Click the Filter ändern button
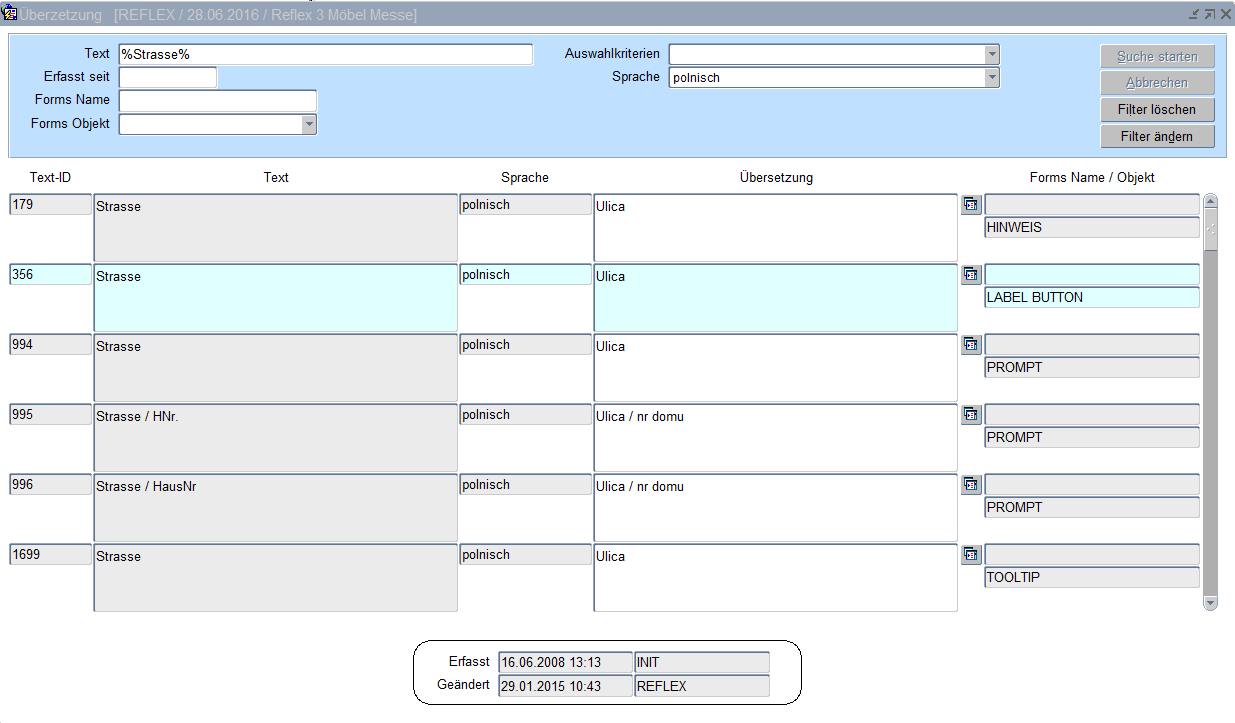1235x723 pixels. 1157,136
